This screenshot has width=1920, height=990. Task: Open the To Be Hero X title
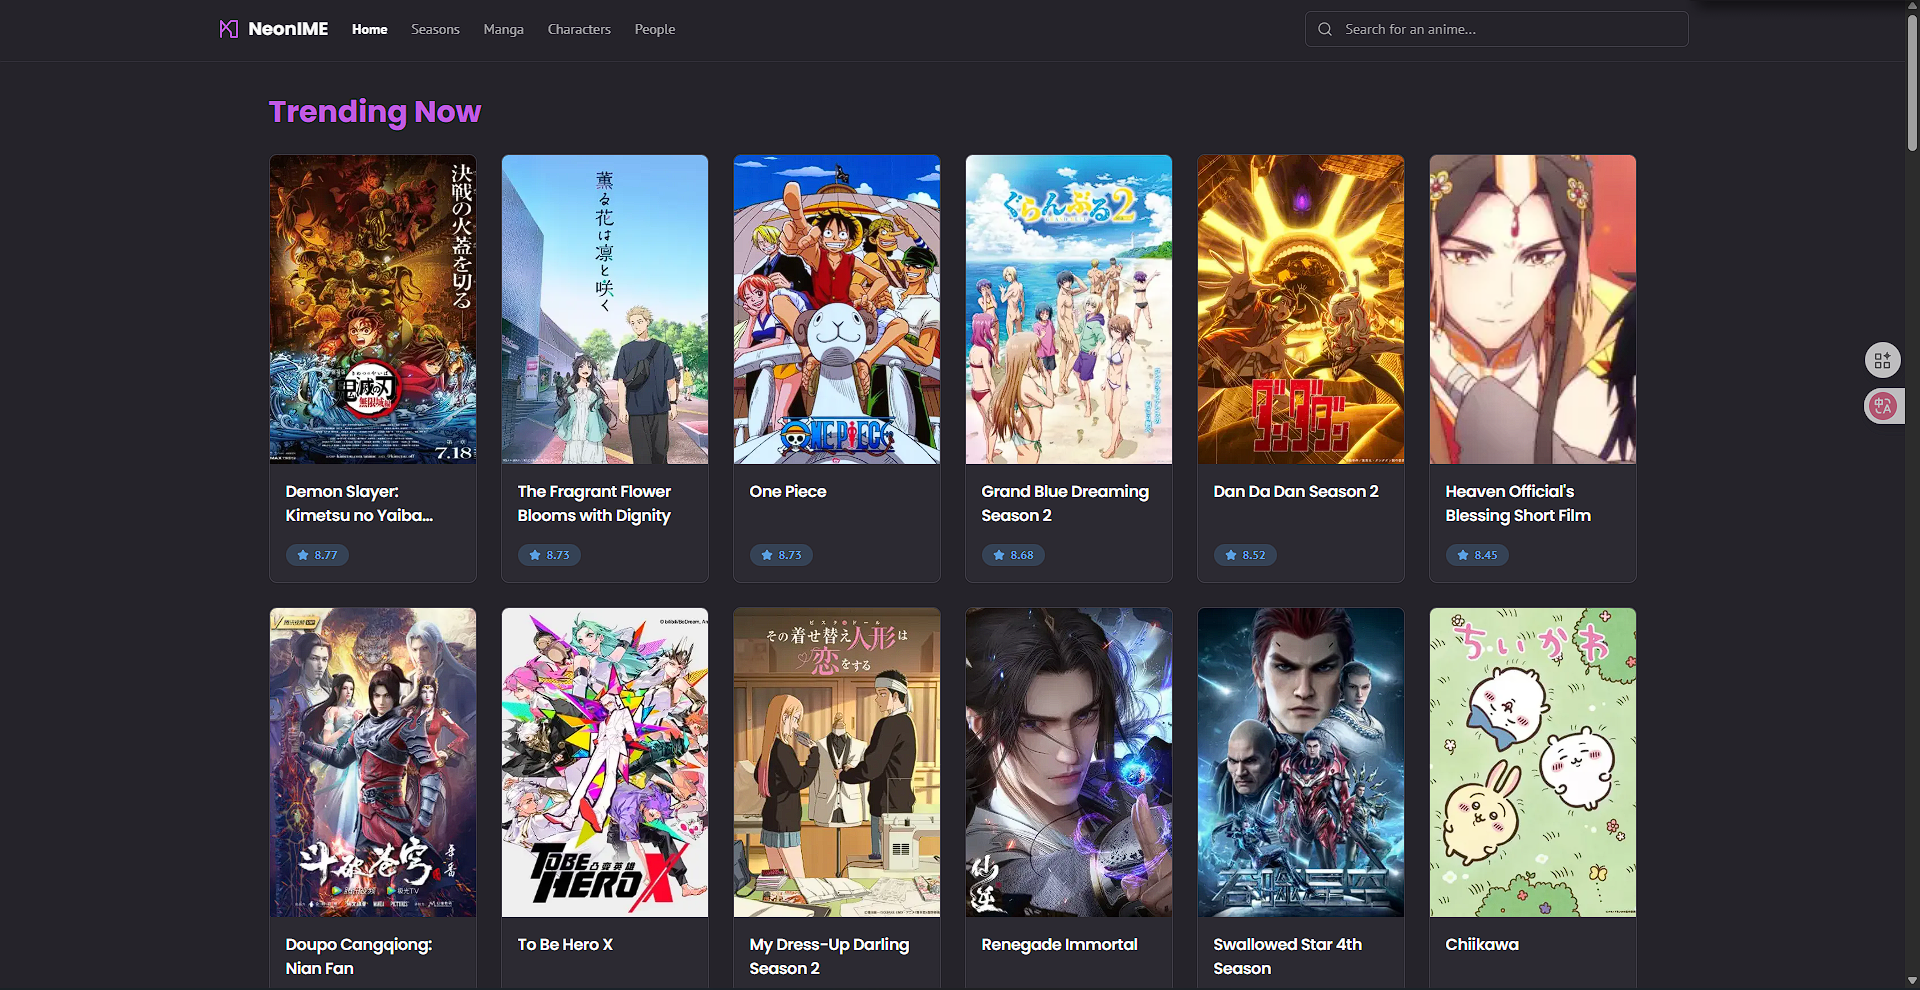pos(565,944)
